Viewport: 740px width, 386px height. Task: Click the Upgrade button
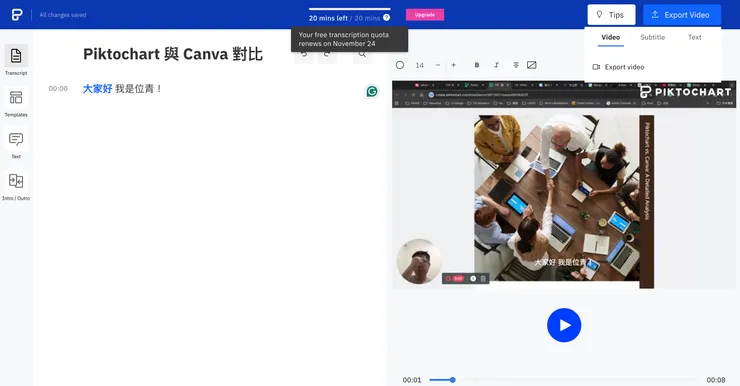(x=425, y=15)
